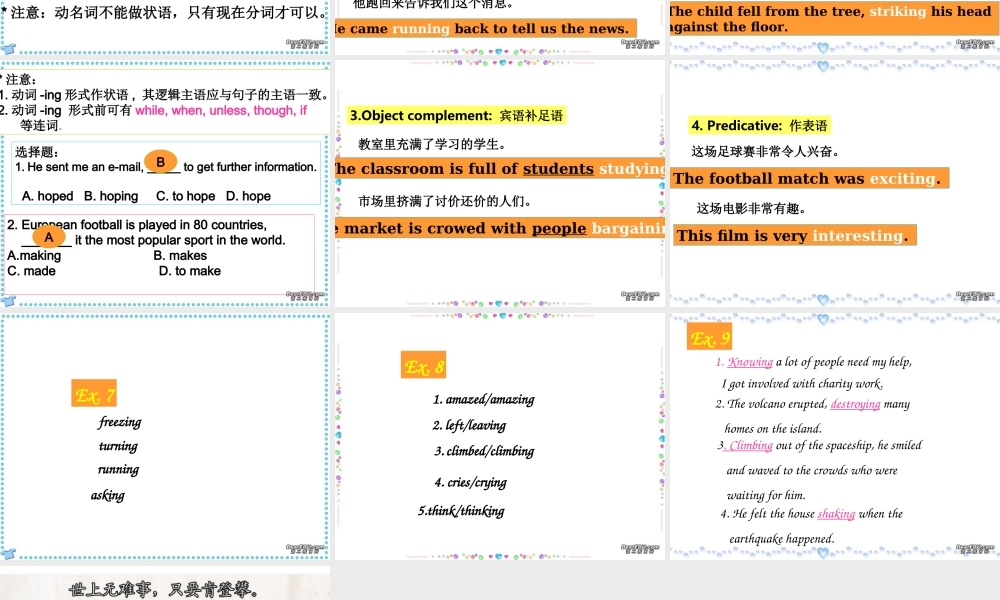Click 'This film is very interesting.' bar
This screenshot has height=600, width=1000.
tap(794, 235)
